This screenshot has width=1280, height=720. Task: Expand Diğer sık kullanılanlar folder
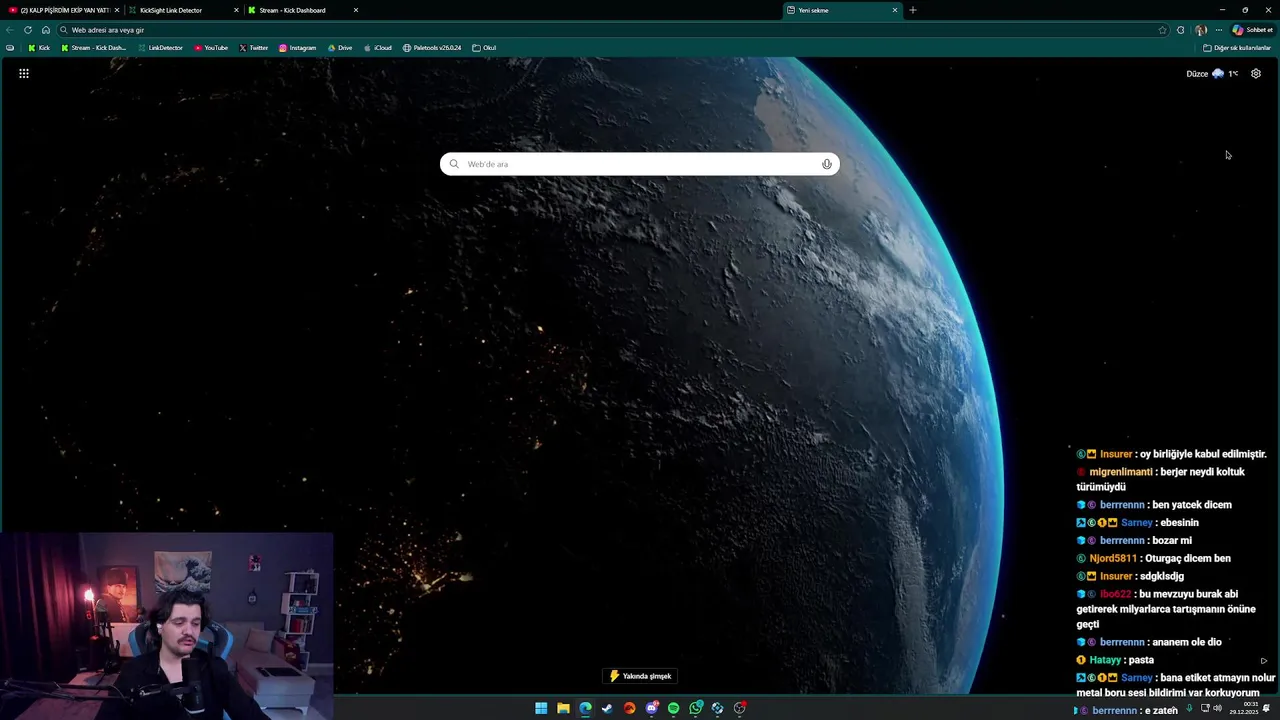[x=1237, y=48]
